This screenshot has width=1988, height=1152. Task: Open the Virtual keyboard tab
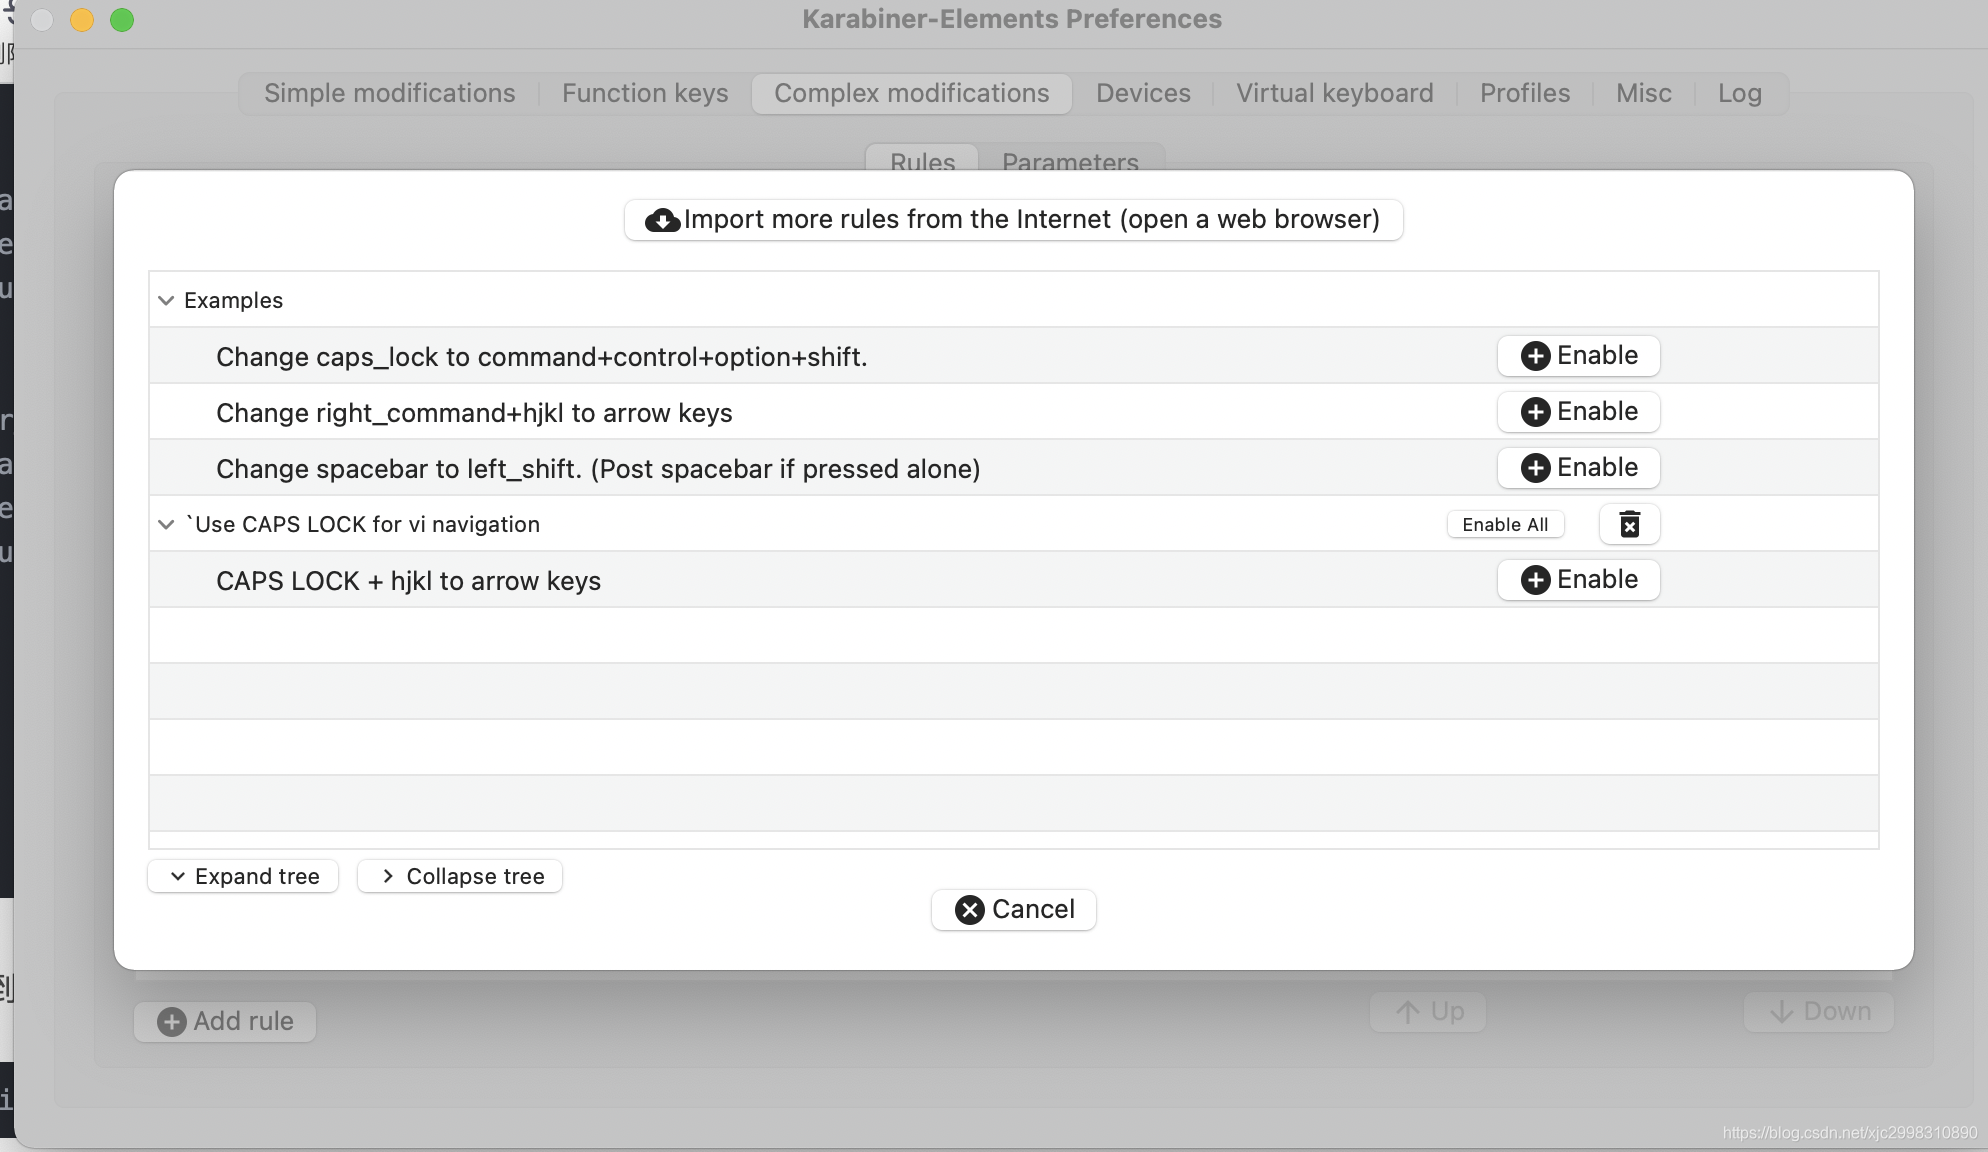point(1334,93)
